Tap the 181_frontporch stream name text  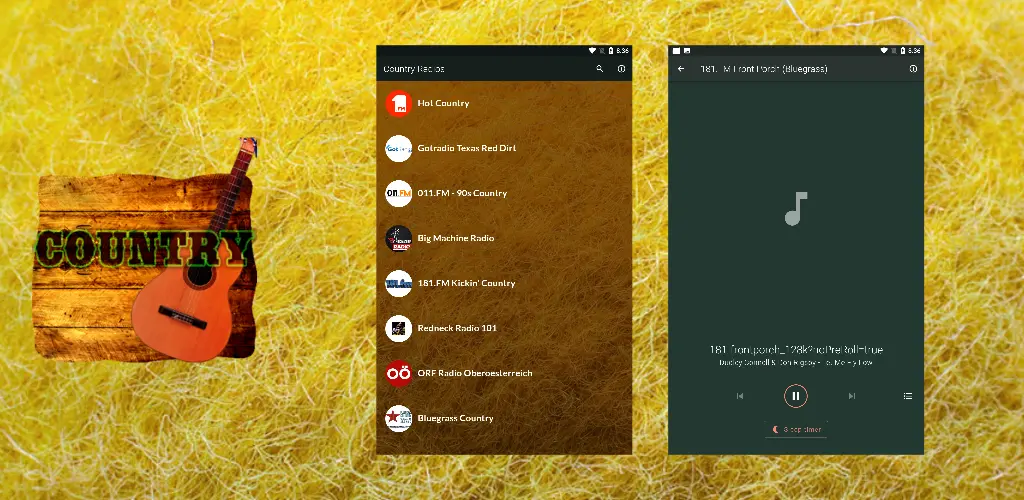796,349
